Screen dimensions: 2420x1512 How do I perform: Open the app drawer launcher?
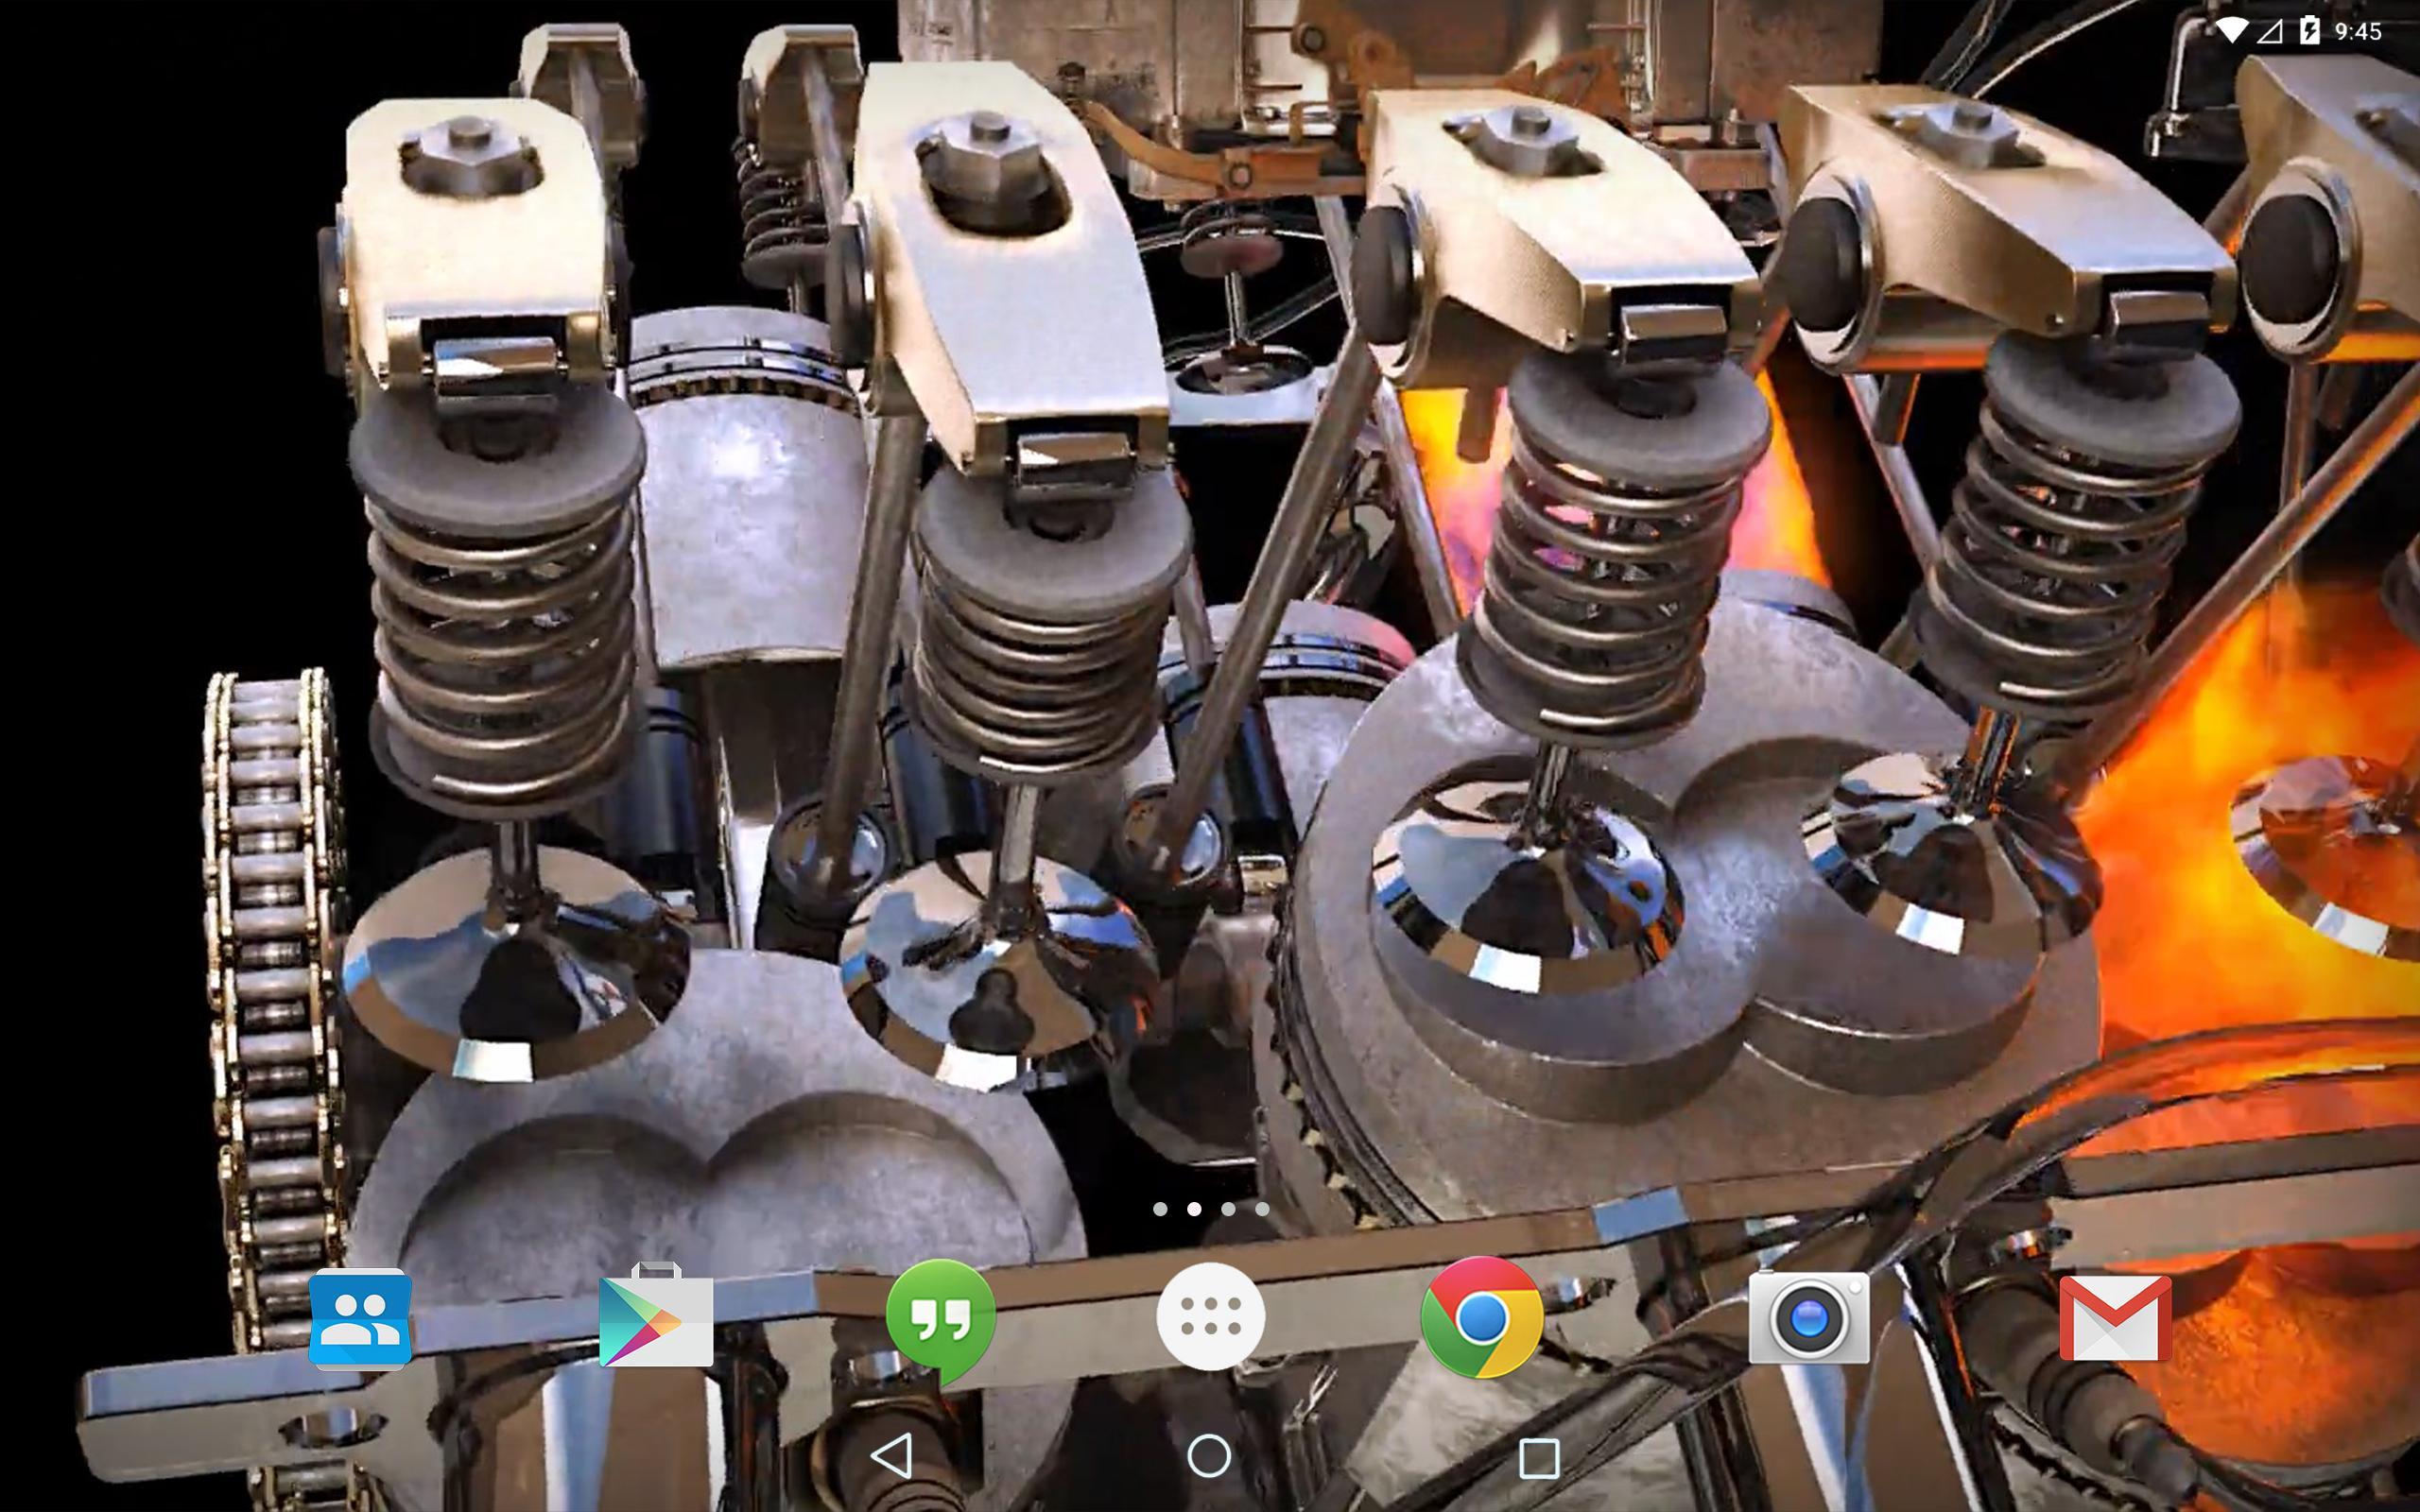[1210, 1316]
